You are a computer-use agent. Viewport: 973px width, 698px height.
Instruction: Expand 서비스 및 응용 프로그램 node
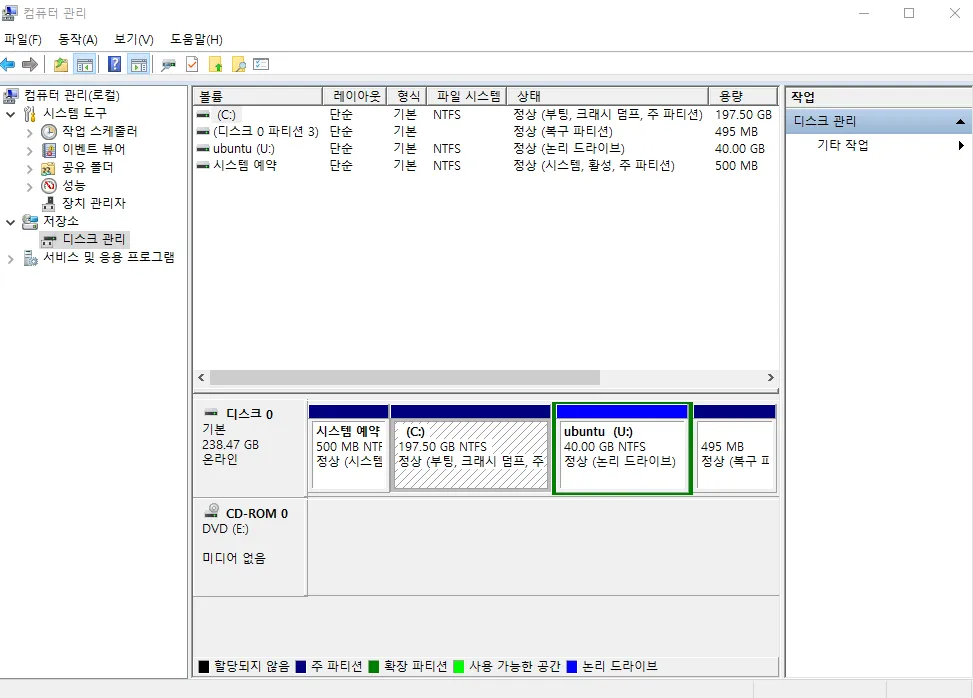click(11, 258)
